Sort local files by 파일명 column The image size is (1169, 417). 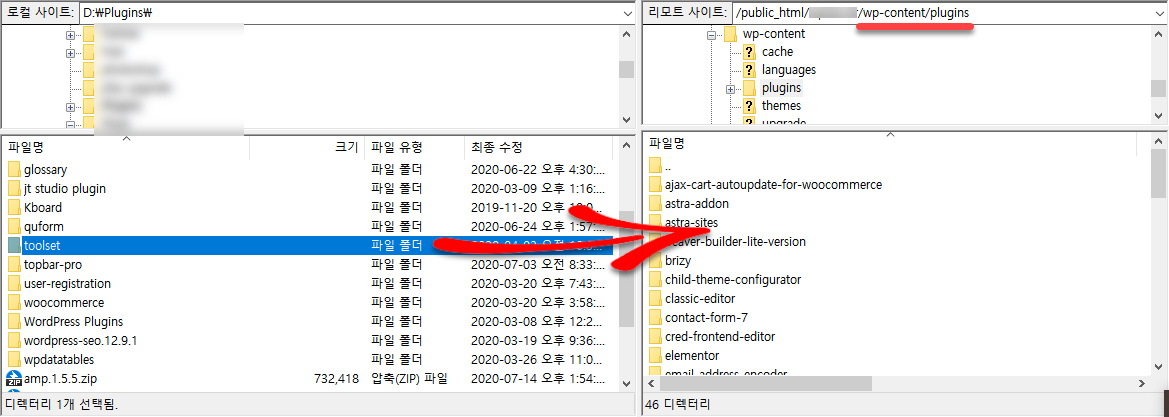click(126, 148)
